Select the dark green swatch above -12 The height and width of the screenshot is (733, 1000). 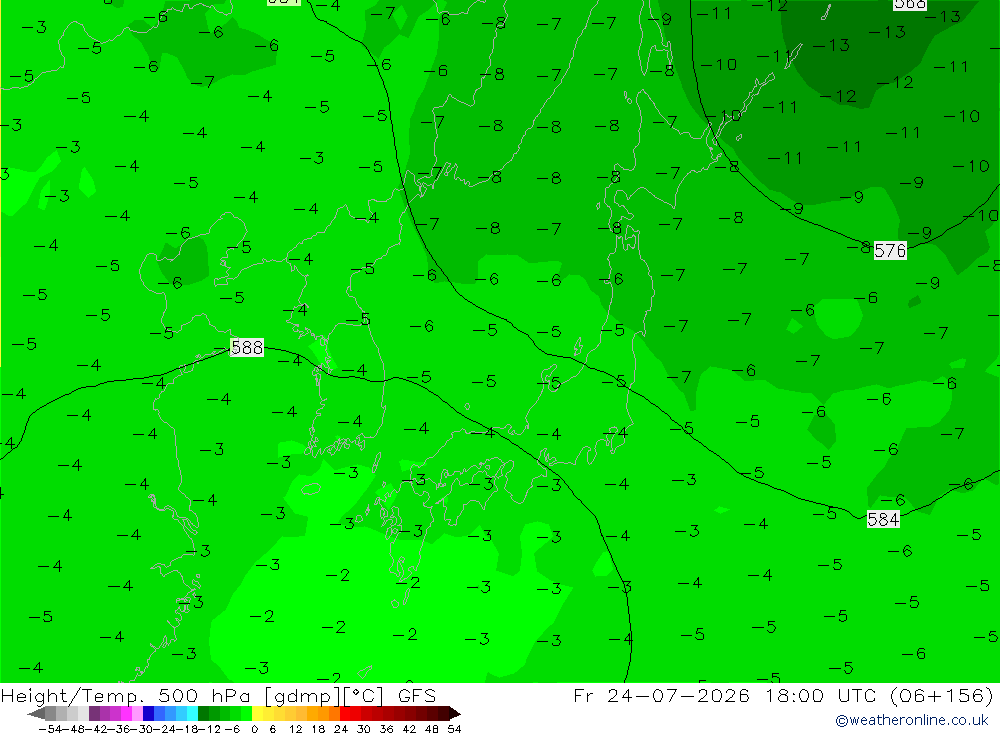pos(203,713)
